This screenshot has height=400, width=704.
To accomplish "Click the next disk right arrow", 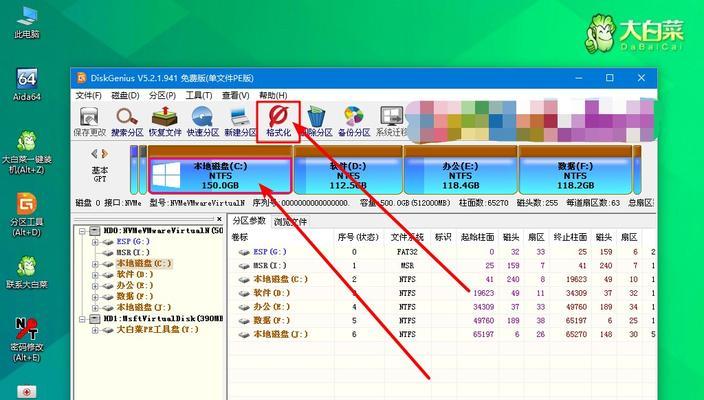I will 105,154.
